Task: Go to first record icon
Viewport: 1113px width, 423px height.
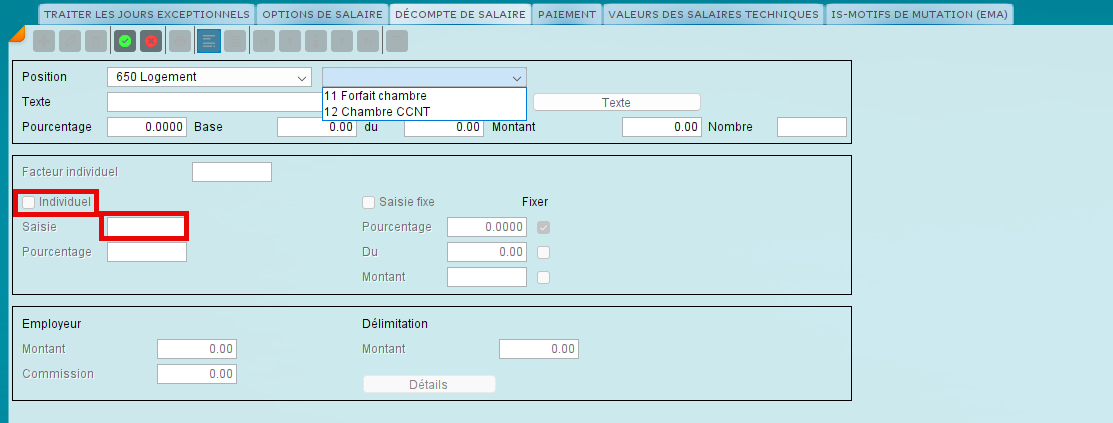Action: 264,41
